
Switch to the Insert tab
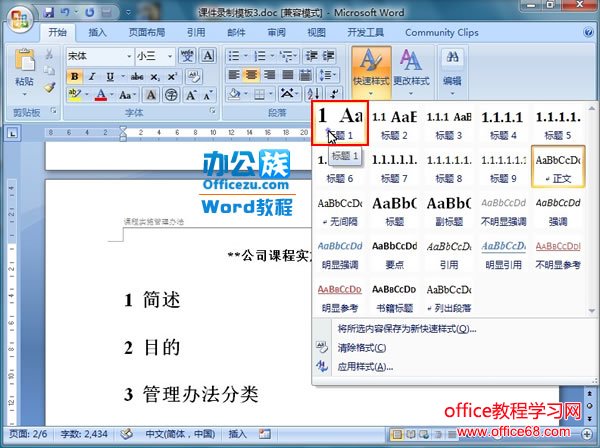click(x=97, y=33)
